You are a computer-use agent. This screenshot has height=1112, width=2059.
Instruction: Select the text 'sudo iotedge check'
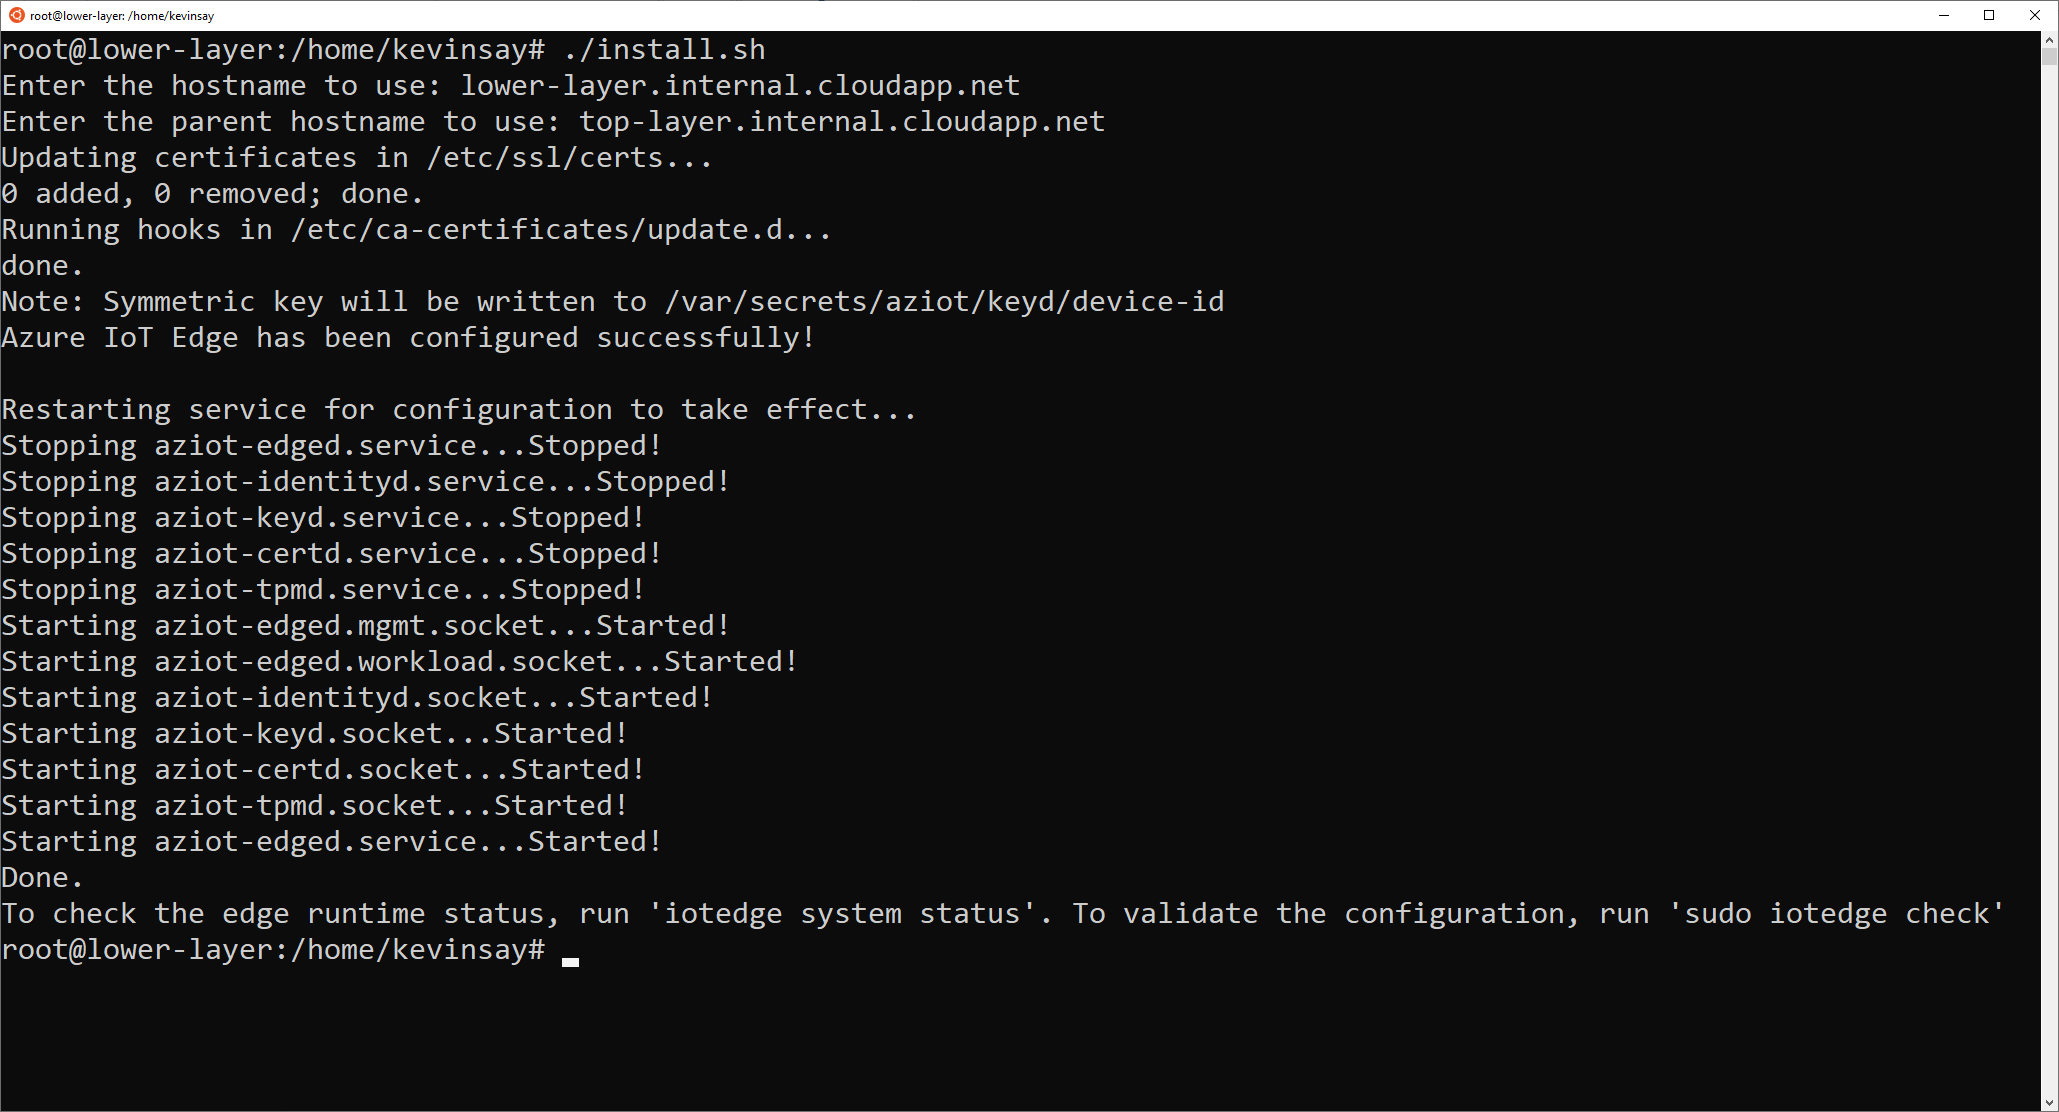click(x=1837, y=913)
